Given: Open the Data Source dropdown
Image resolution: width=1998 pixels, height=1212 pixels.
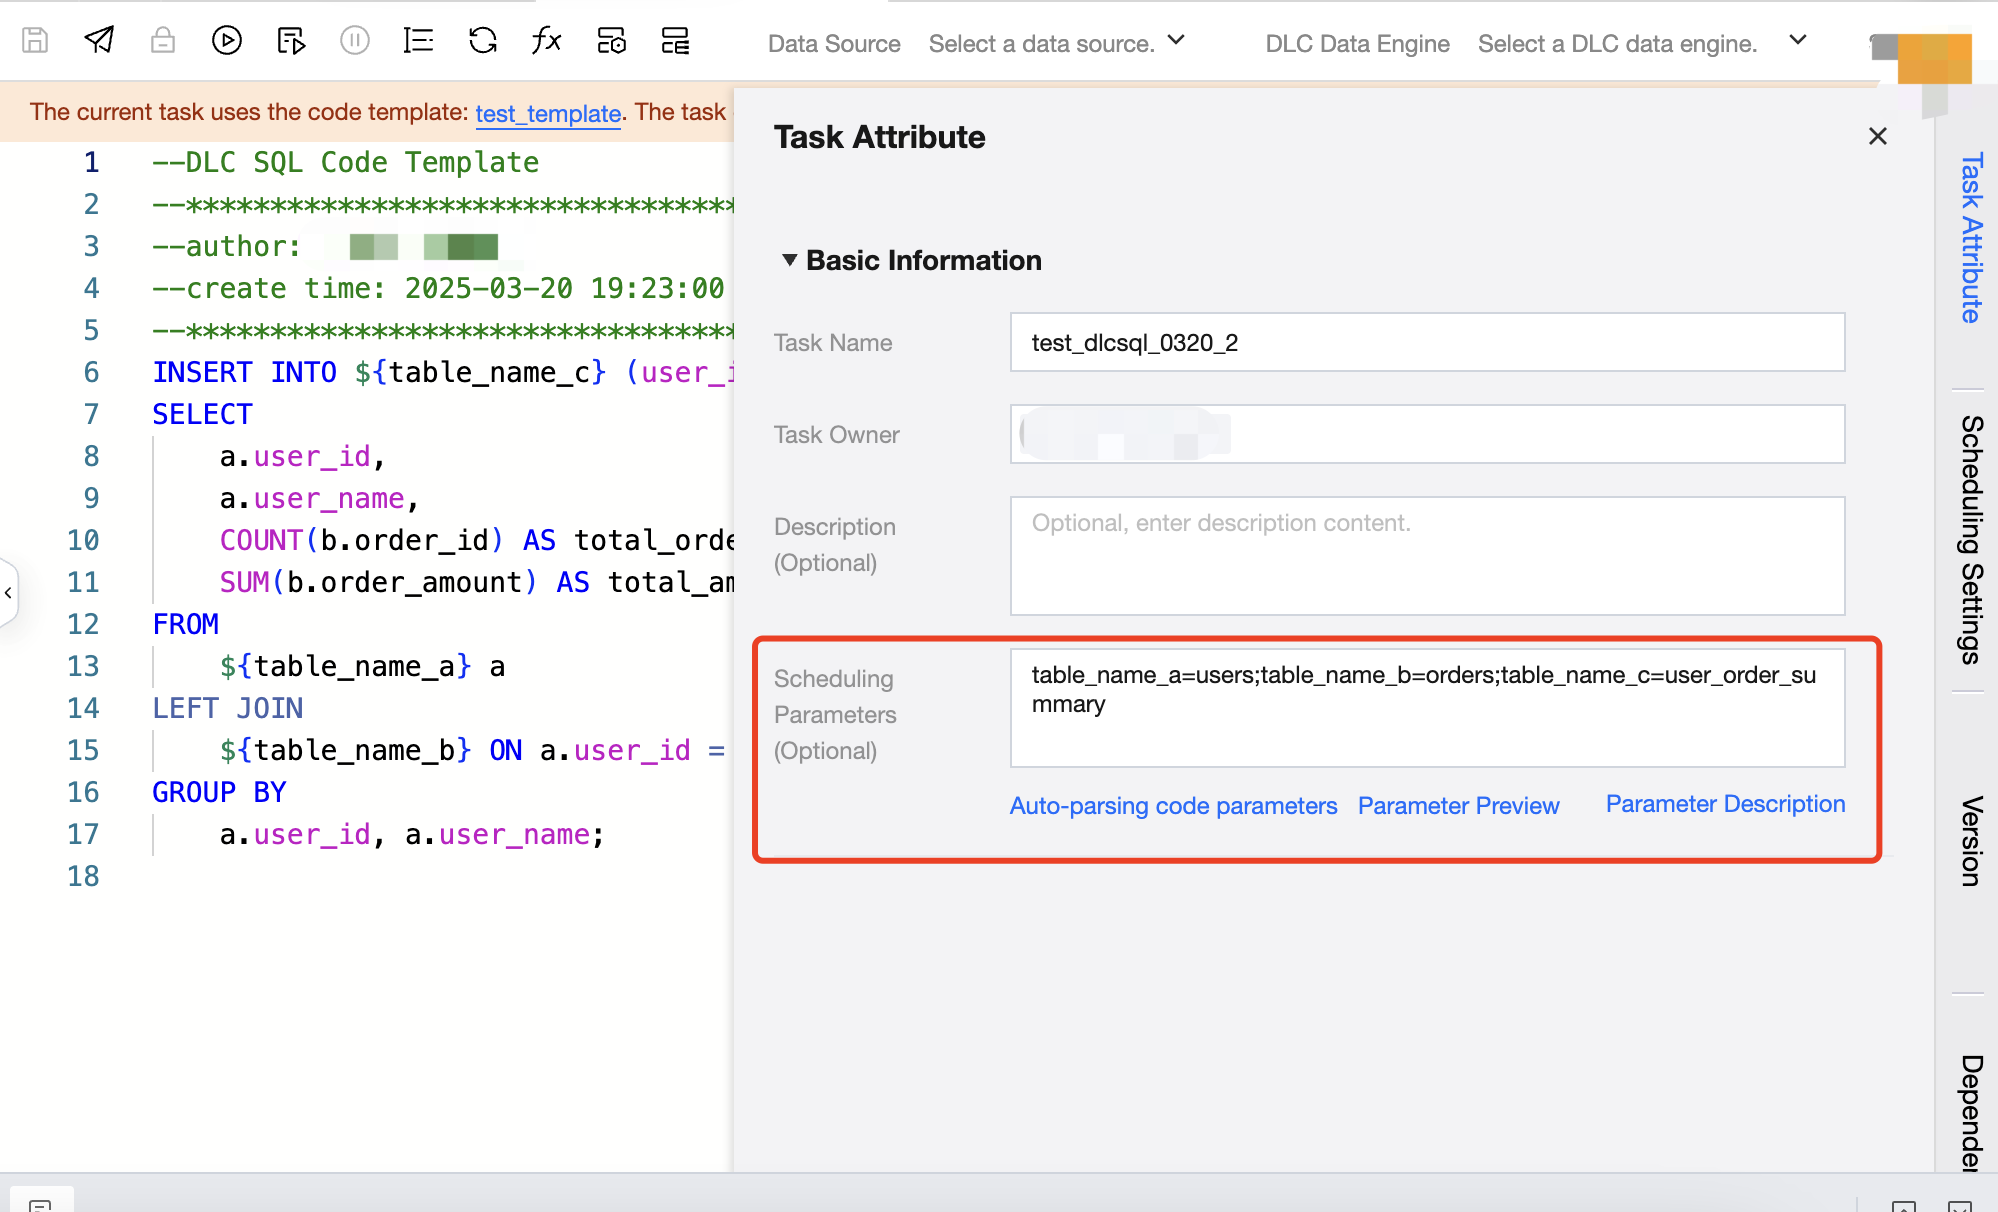Looking at the screenshot, I should pos(1056,43).
